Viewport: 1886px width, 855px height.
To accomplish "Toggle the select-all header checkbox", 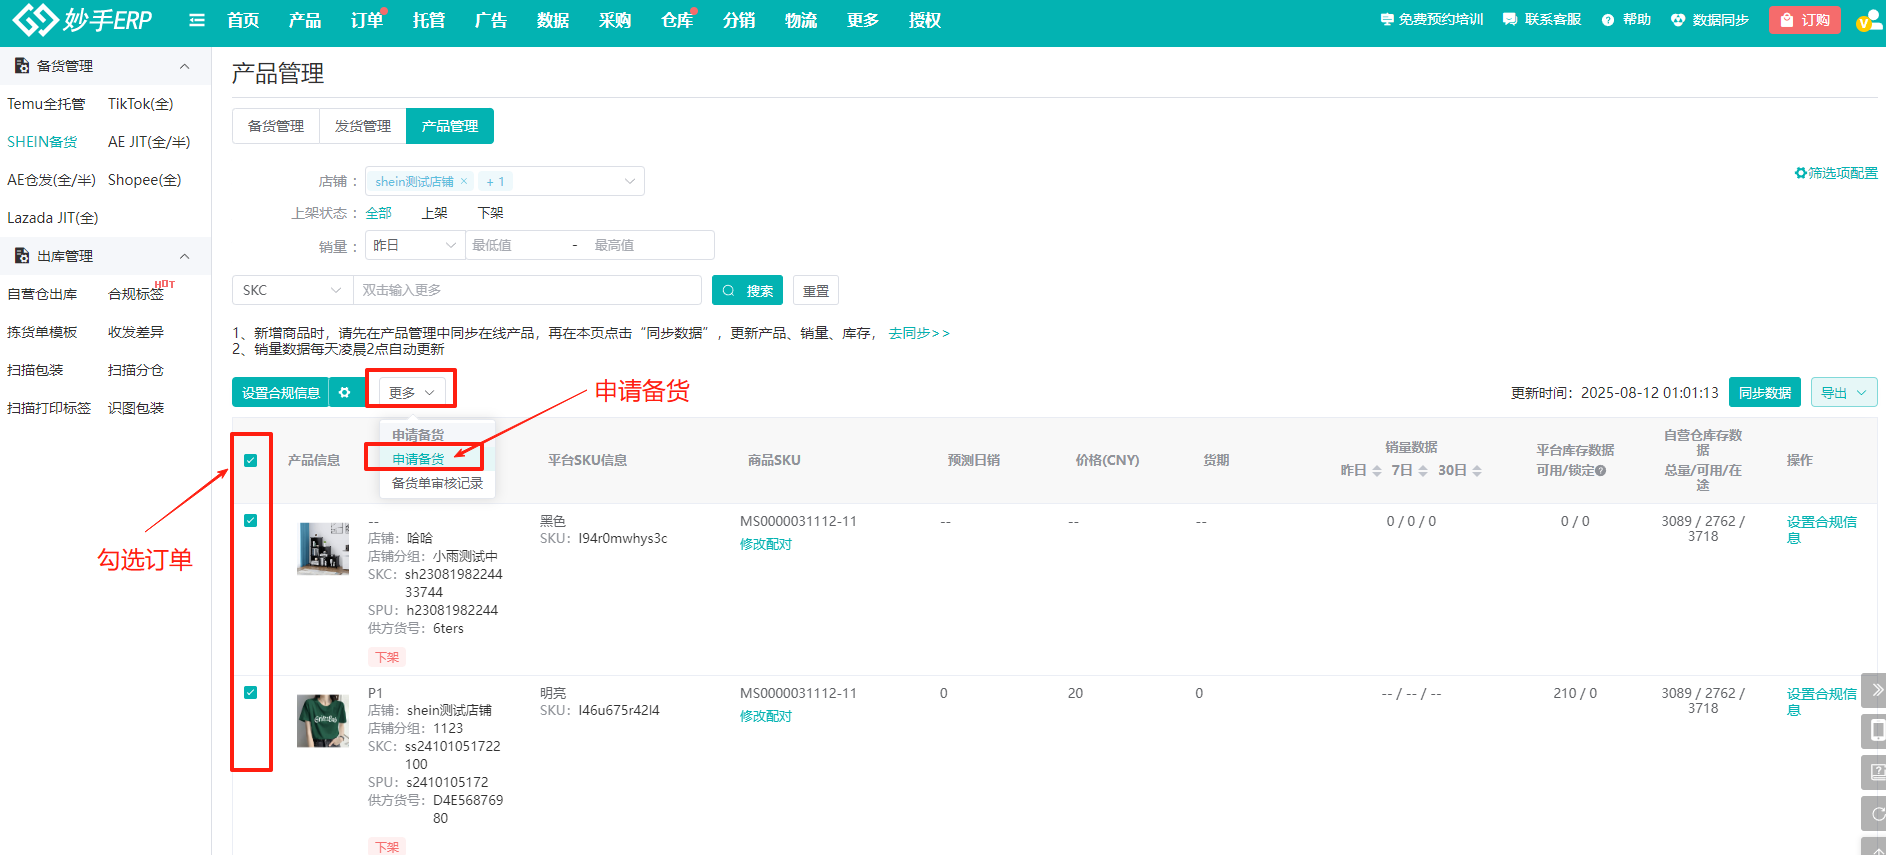I will click(x=251, y=460).
